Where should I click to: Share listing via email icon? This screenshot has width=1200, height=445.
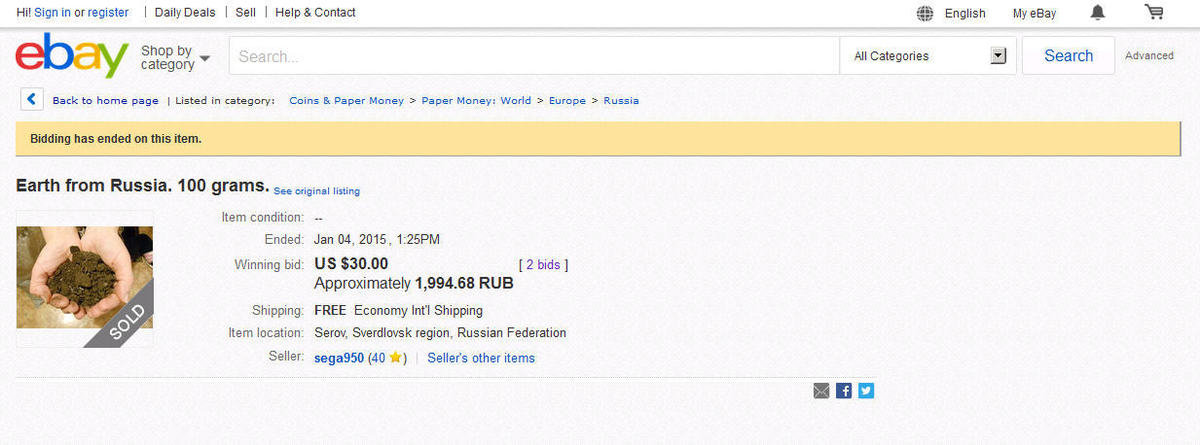(x=821, y=391)
